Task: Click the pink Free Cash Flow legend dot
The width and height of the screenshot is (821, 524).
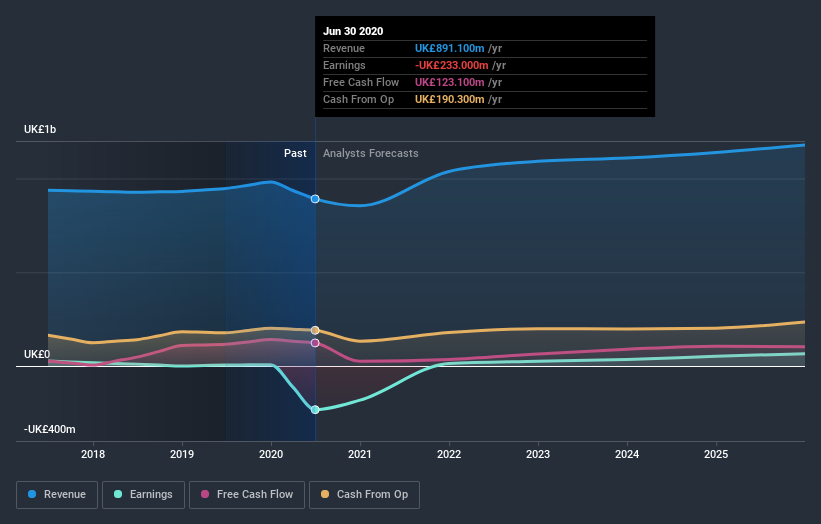Action: pyautogui.click(x=205, y=494)
